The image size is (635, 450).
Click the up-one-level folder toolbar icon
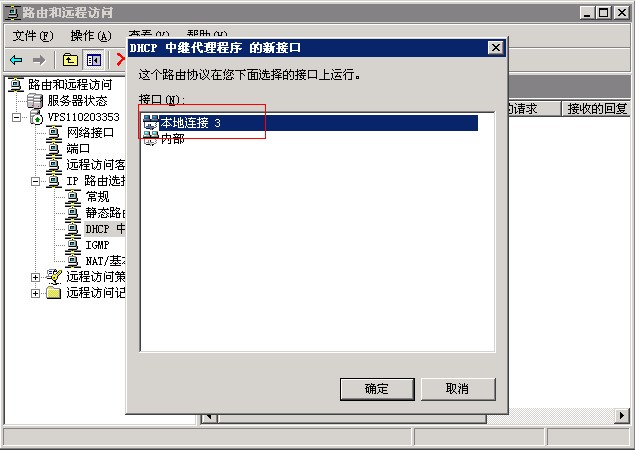pos(70,60)
